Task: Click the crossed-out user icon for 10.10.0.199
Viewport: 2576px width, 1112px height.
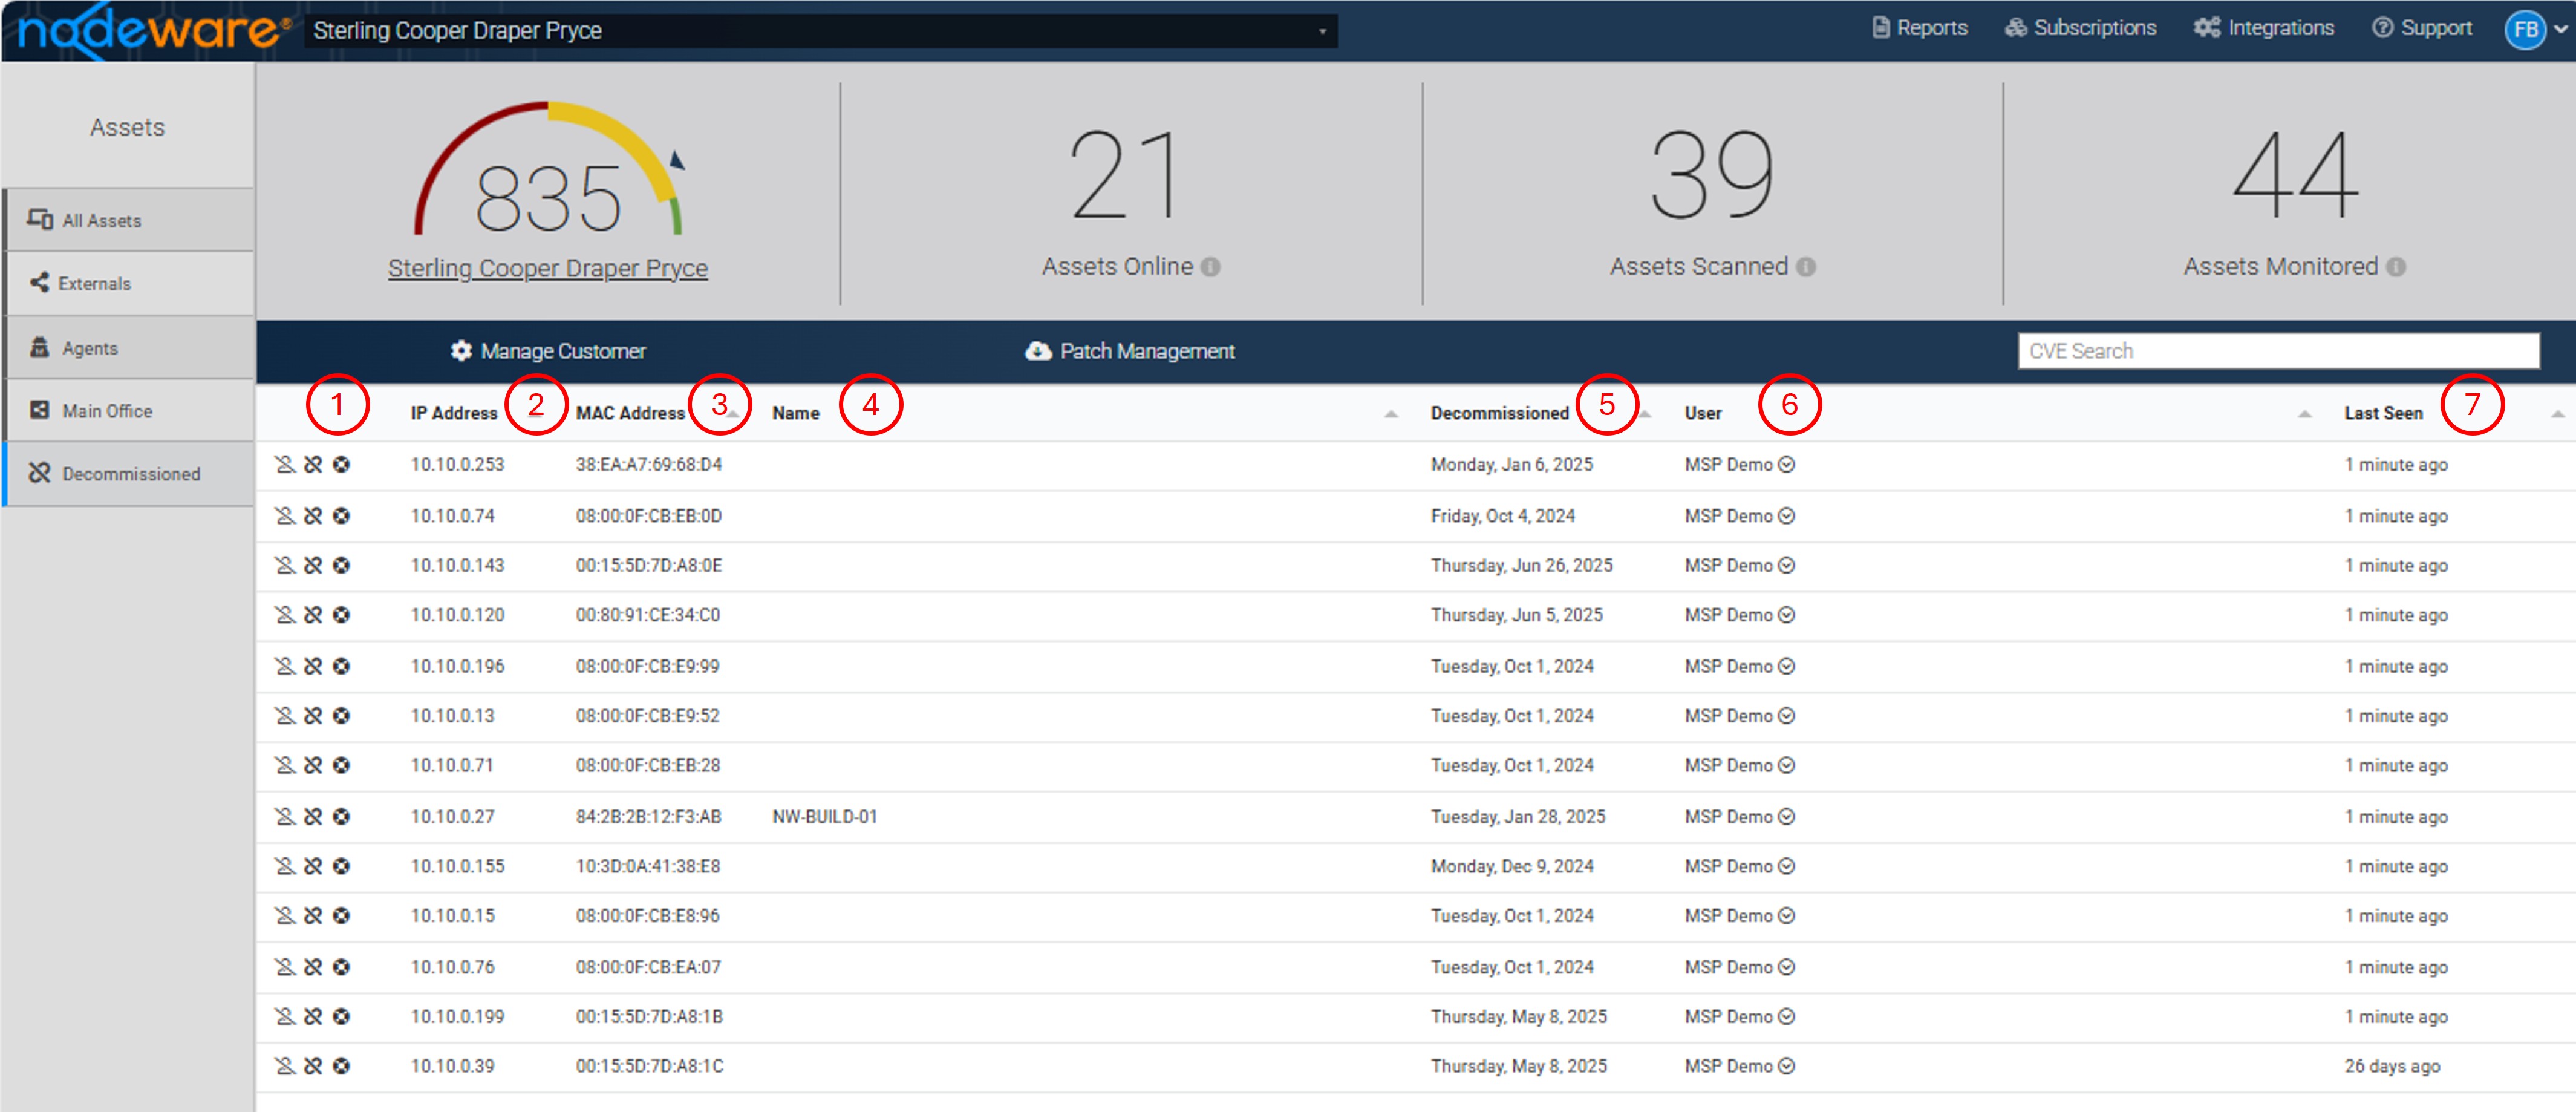Action: tap(285, 1017)
